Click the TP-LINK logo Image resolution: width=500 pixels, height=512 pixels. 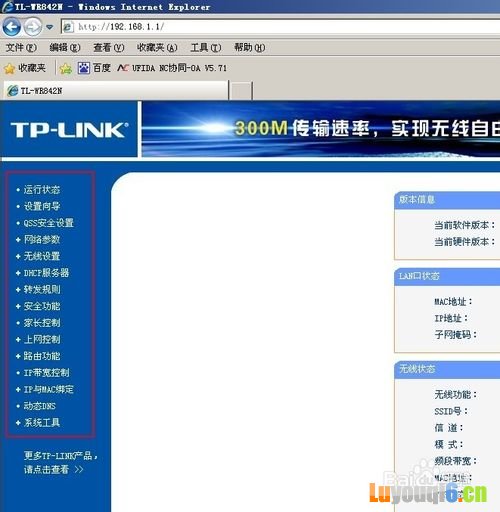[x=69, y=130]
